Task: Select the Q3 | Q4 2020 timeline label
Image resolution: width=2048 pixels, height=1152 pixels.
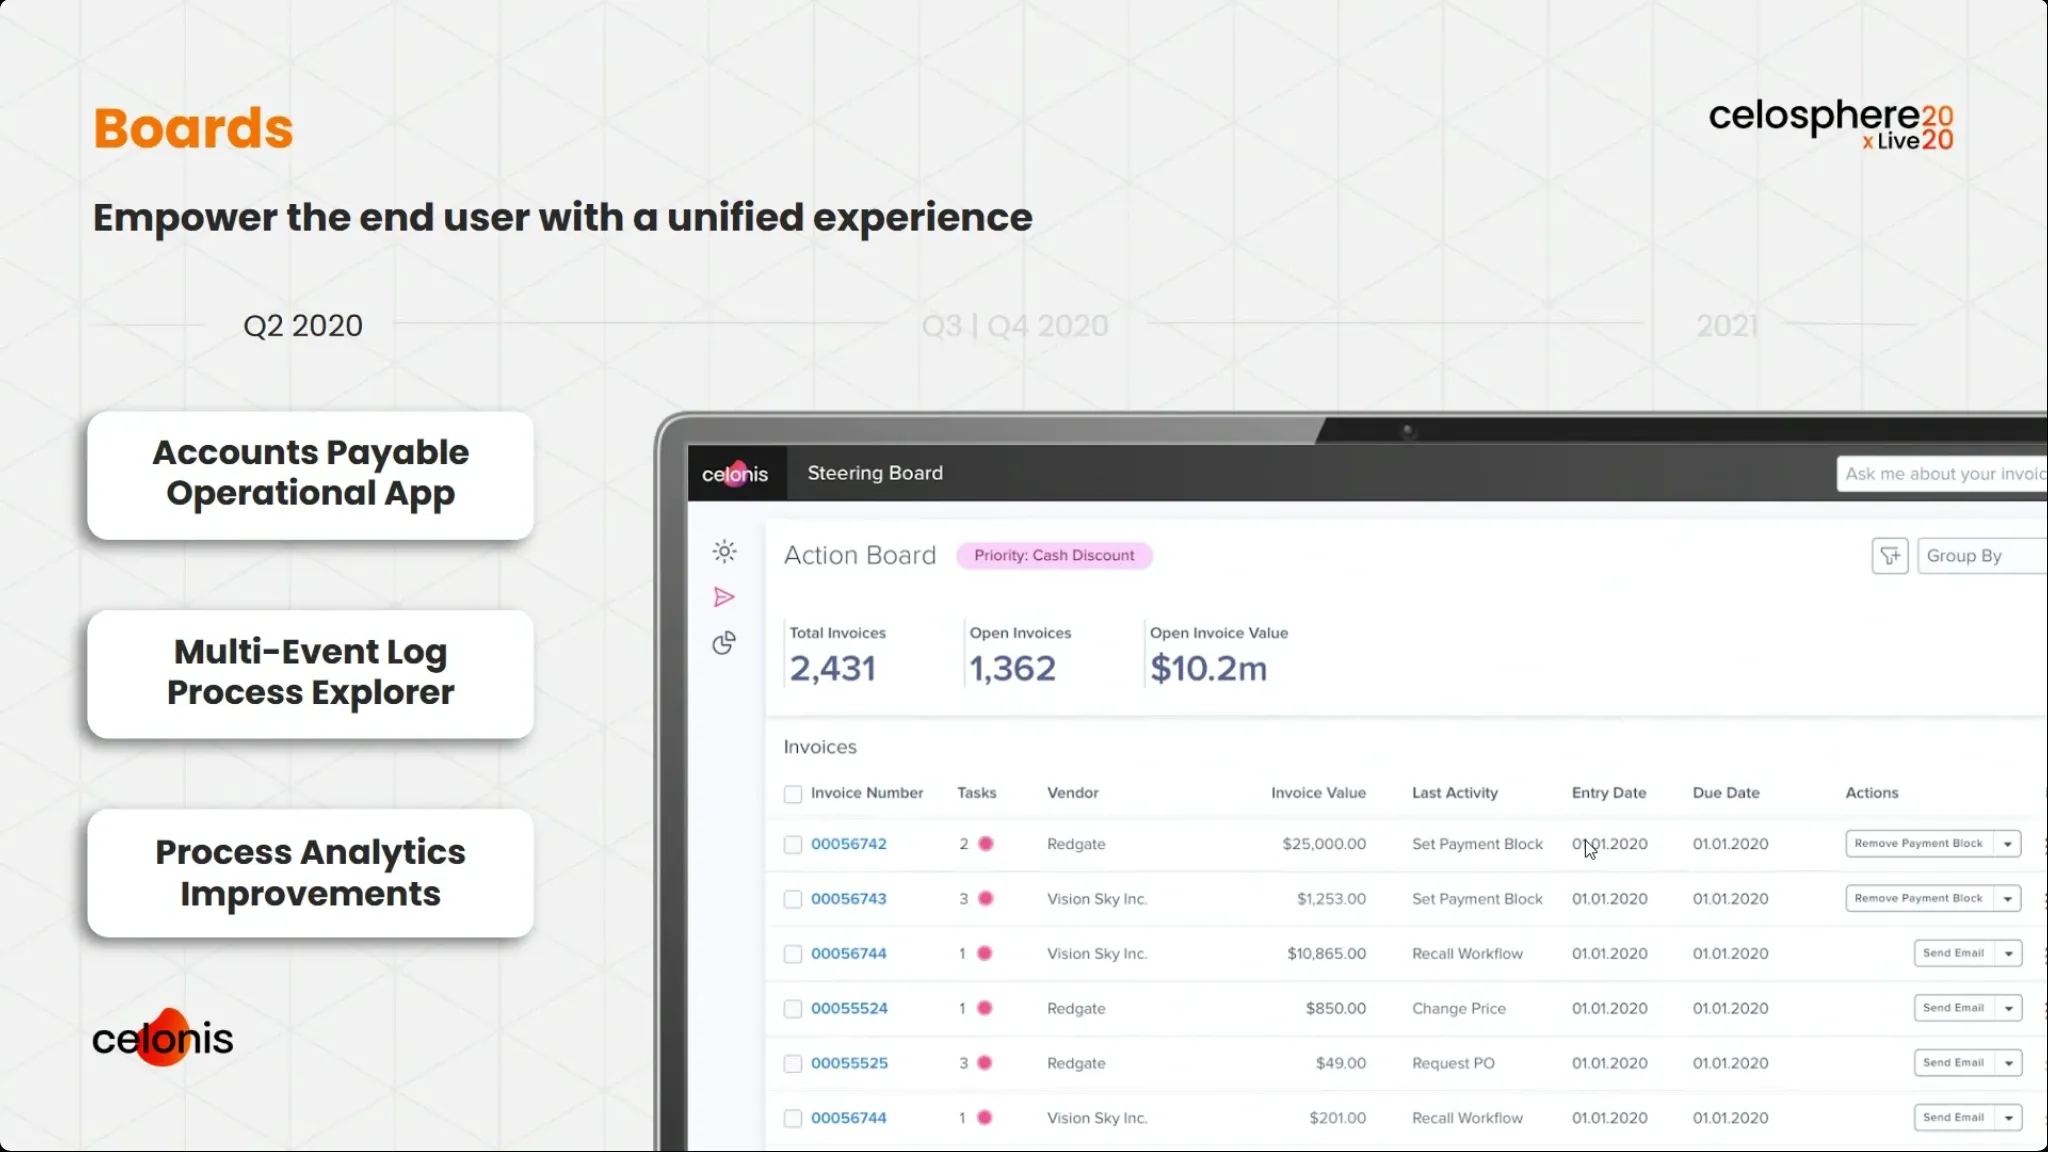Action: point(1015,326)
